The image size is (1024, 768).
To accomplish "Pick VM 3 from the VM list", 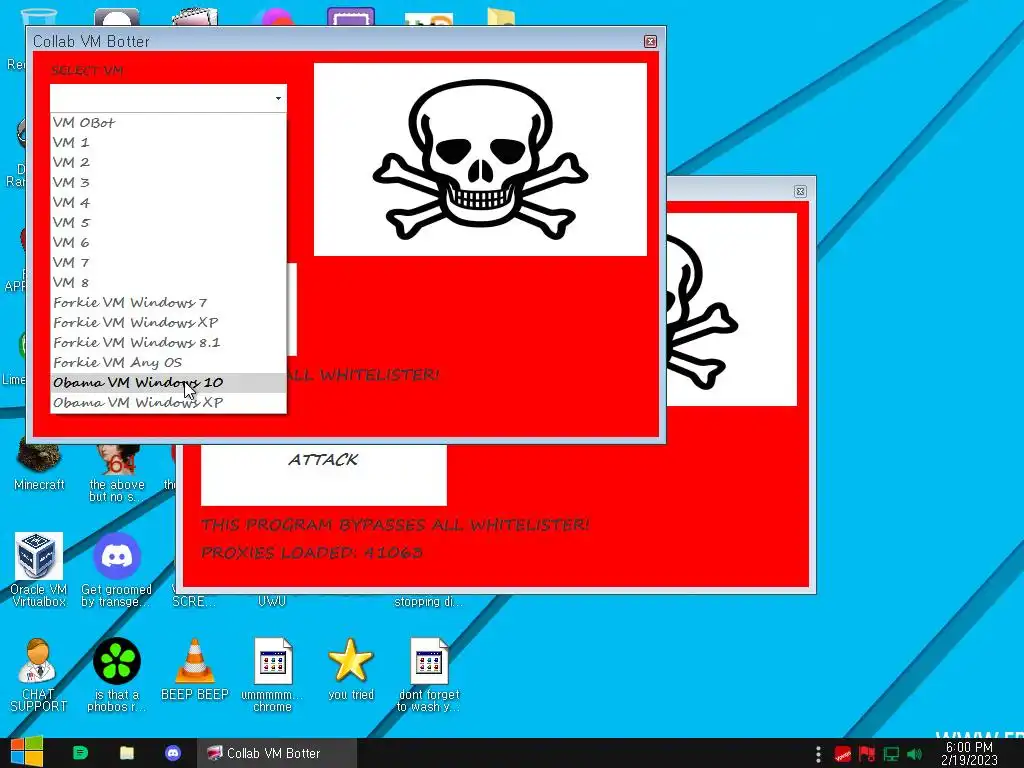I will tap(168, 182).
